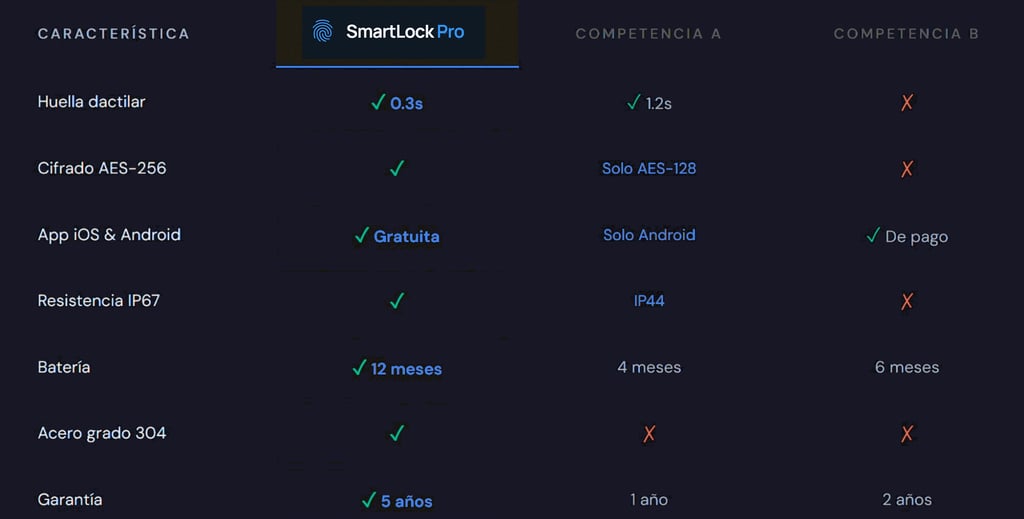Click the checkmark next to De pago

pyautogui.click(x=873, y=235)
